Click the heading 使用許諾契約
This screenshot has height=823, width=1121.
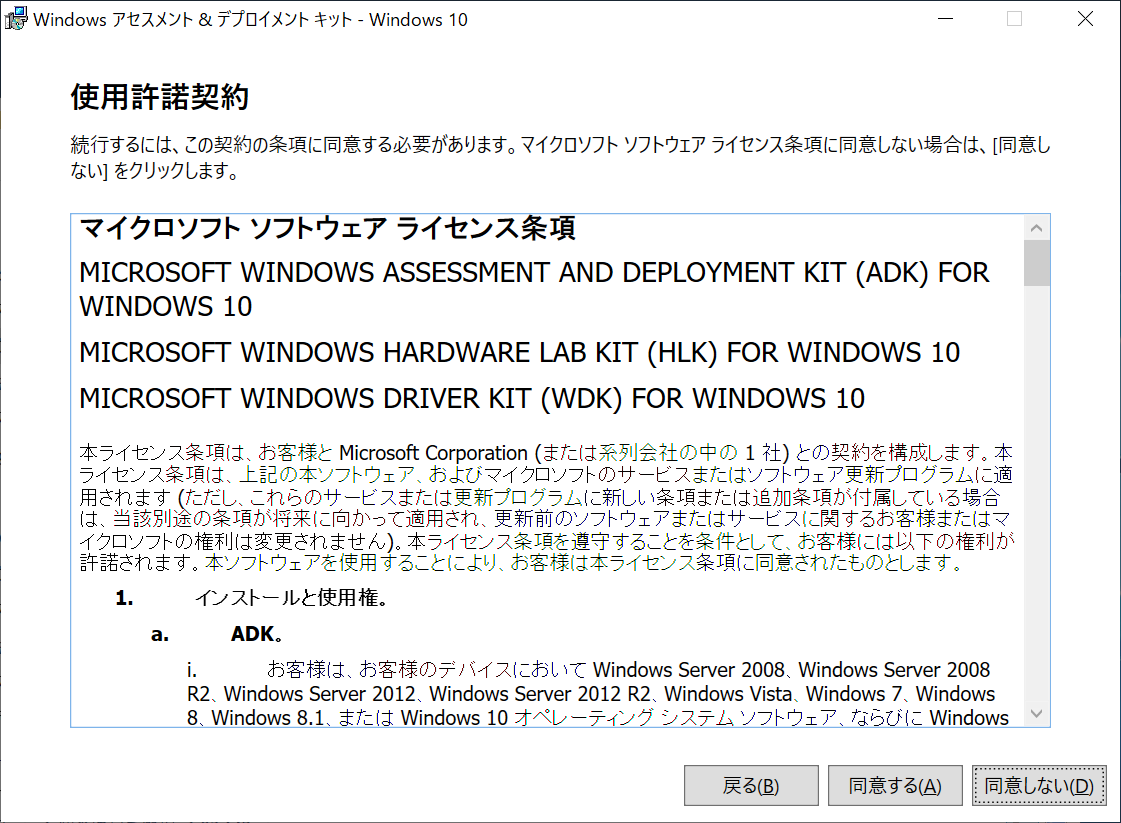pyautogui.click(x=159, y=97)
